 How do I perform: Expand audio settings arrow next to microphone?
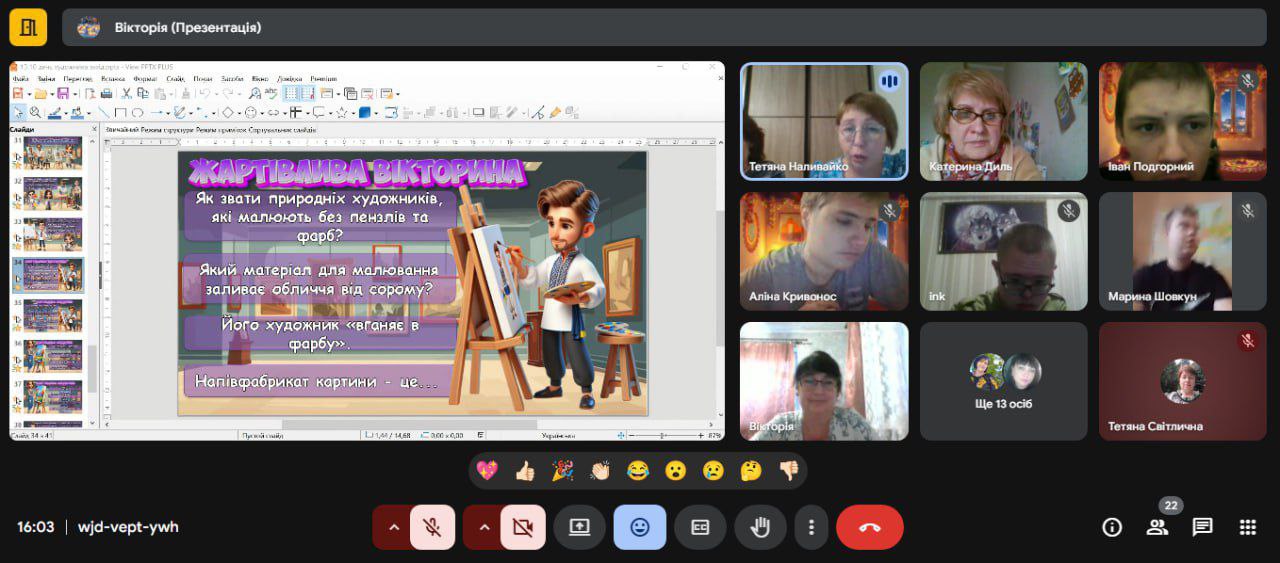click(x=393, y=527)
